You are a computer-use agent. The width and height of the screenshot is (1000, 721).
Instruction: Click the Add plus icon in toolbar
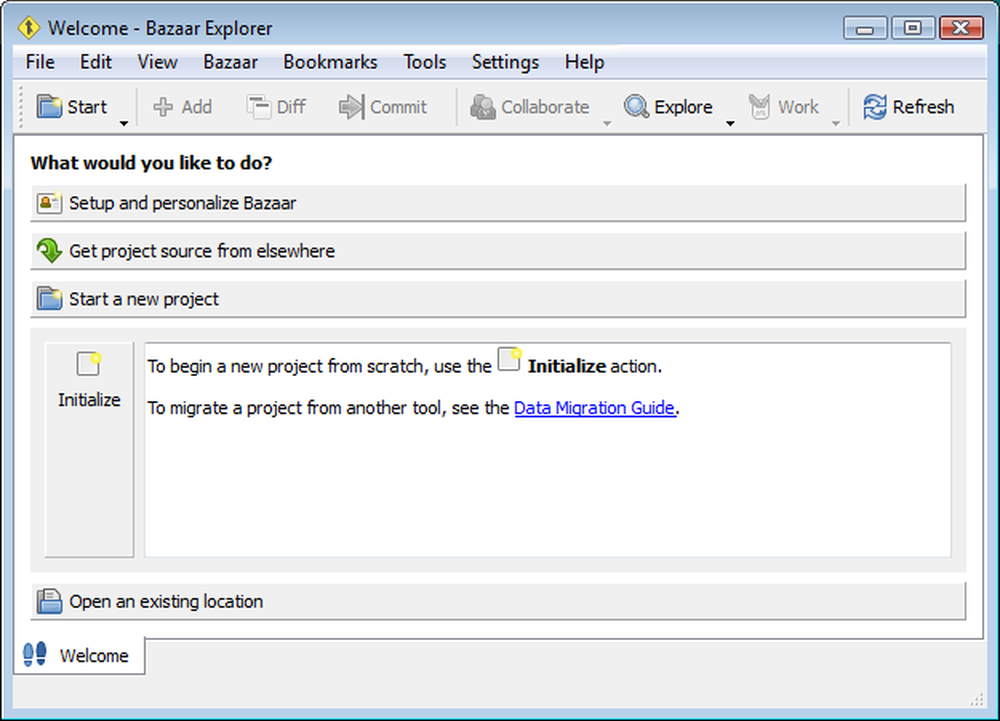click(163, 106)
